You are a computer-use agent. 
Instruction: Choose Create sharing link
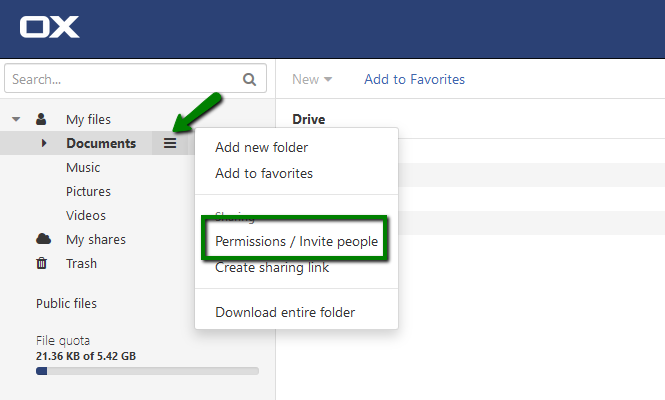tap(272, 267)
